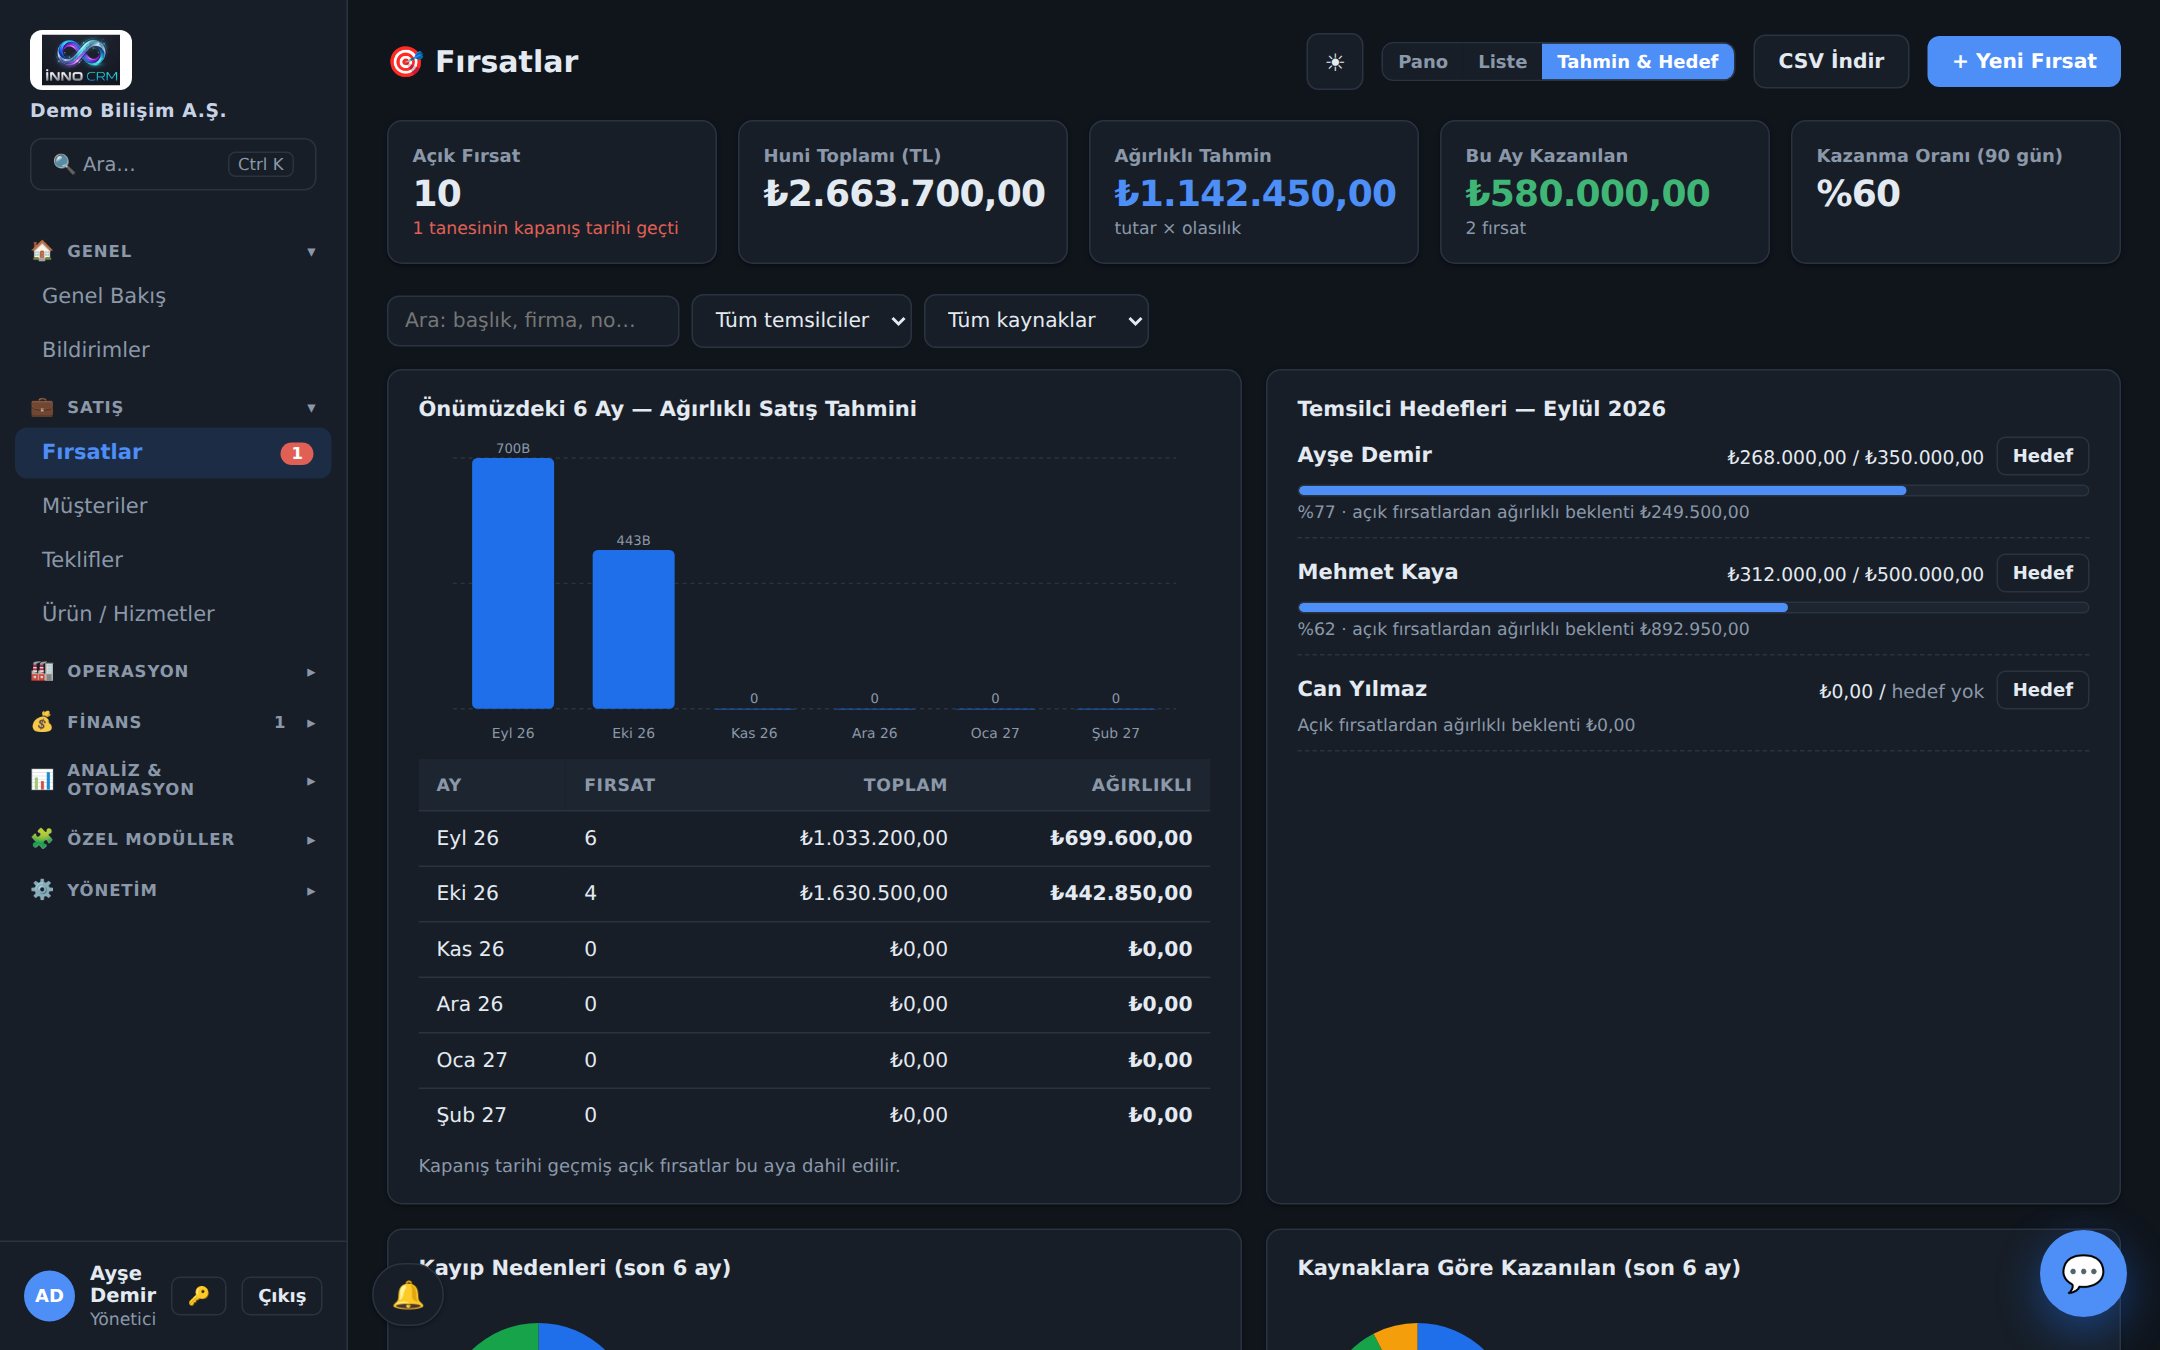Click the AD user avatar

pyautogui.click(x=49, y=1296)
